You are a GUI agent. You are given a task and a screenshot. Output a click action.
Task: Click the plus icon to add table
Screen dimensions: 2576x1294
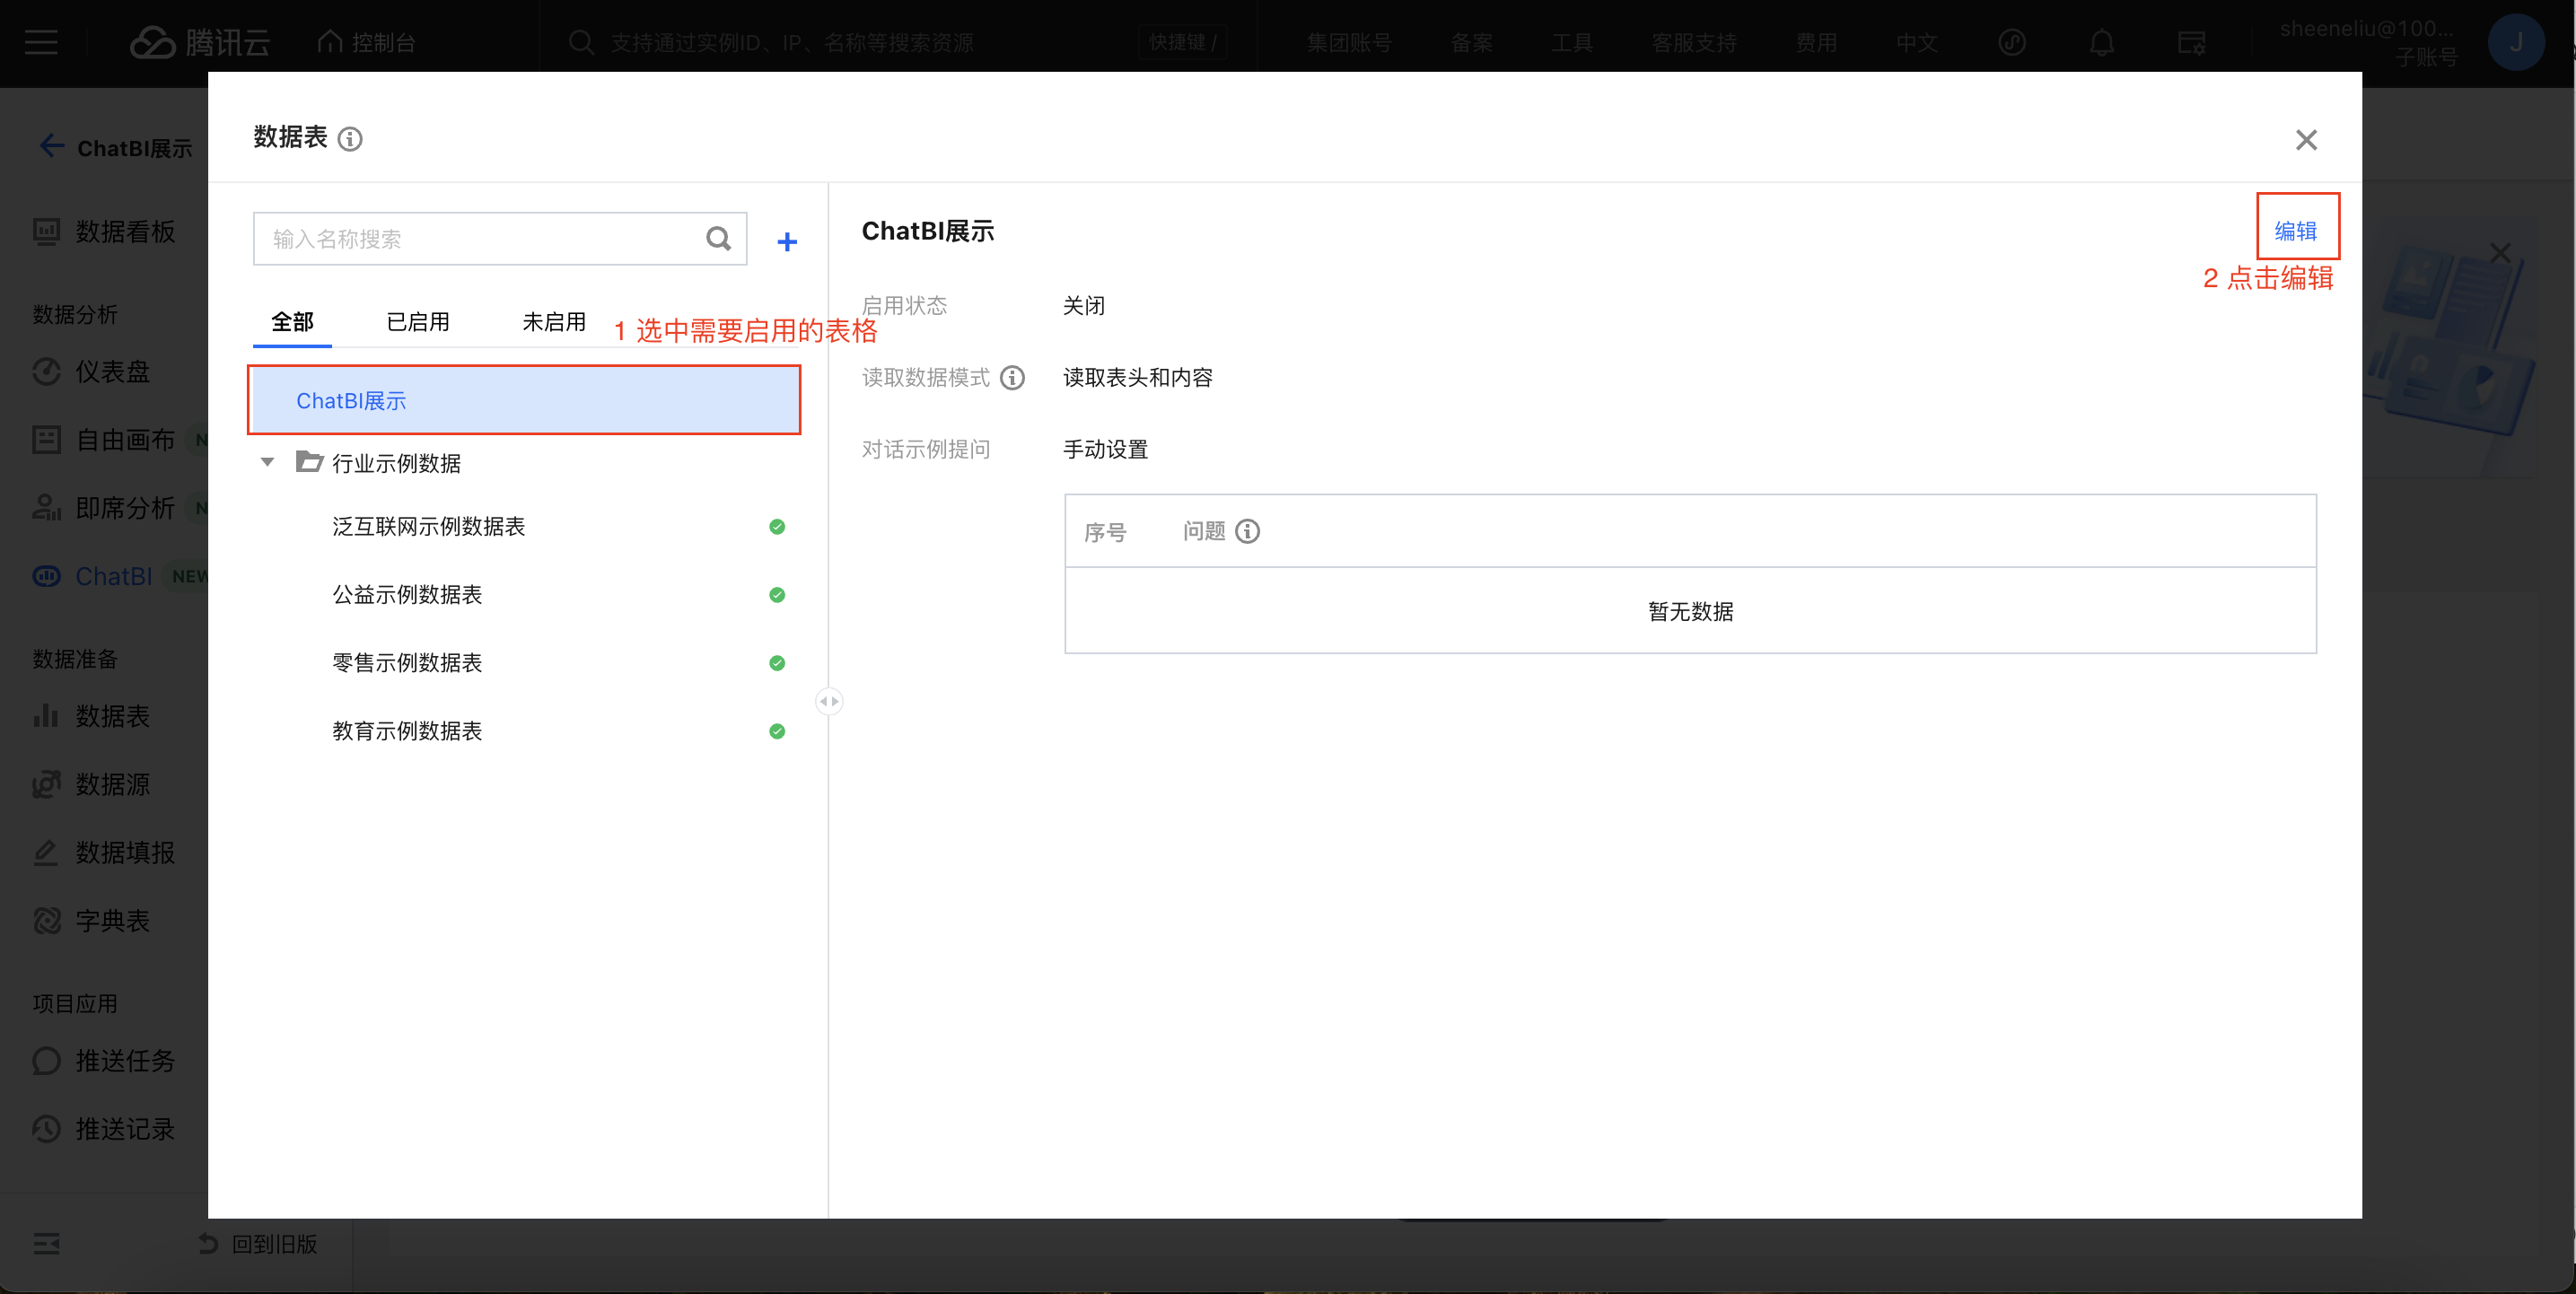click(787, 241)
